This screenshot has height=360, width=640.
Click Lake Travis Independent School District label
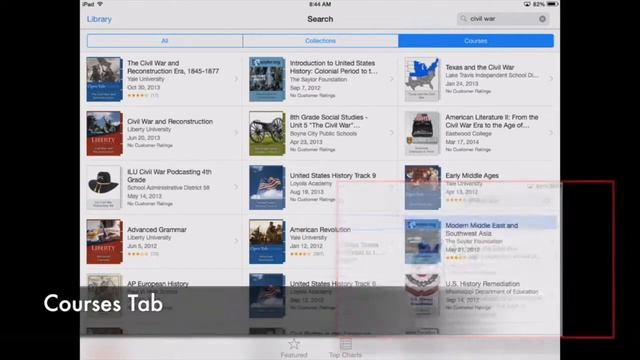tap(492, 76)
